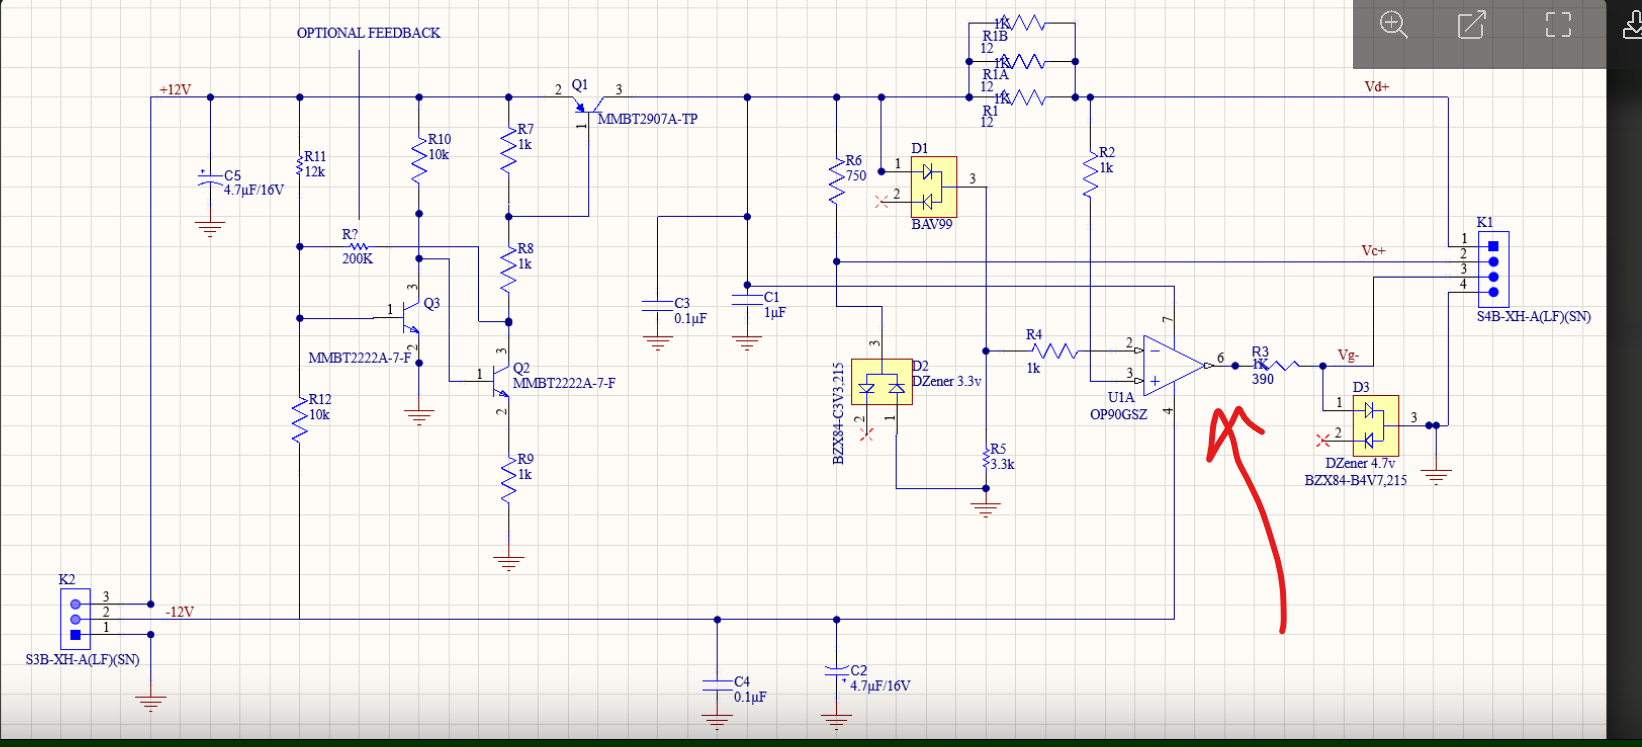1642x747 pixels.
Task: Click the S3B-XH-A(LF)(SN) connector label
Action: click(83, 660)
